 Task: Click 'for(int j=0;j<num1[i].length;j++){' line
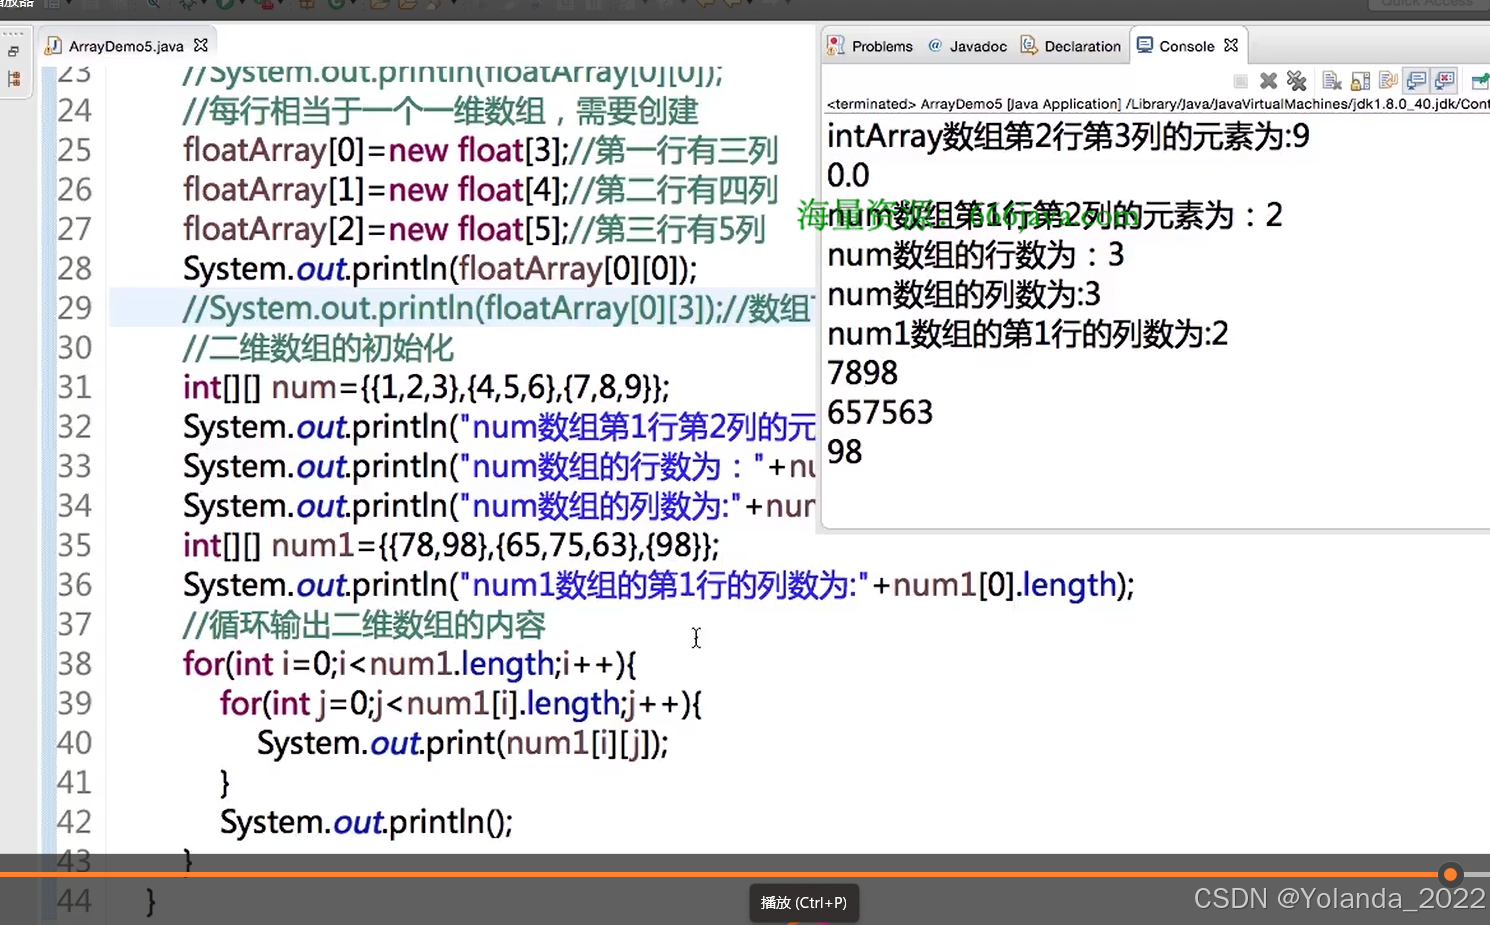[x=461, y=704]
